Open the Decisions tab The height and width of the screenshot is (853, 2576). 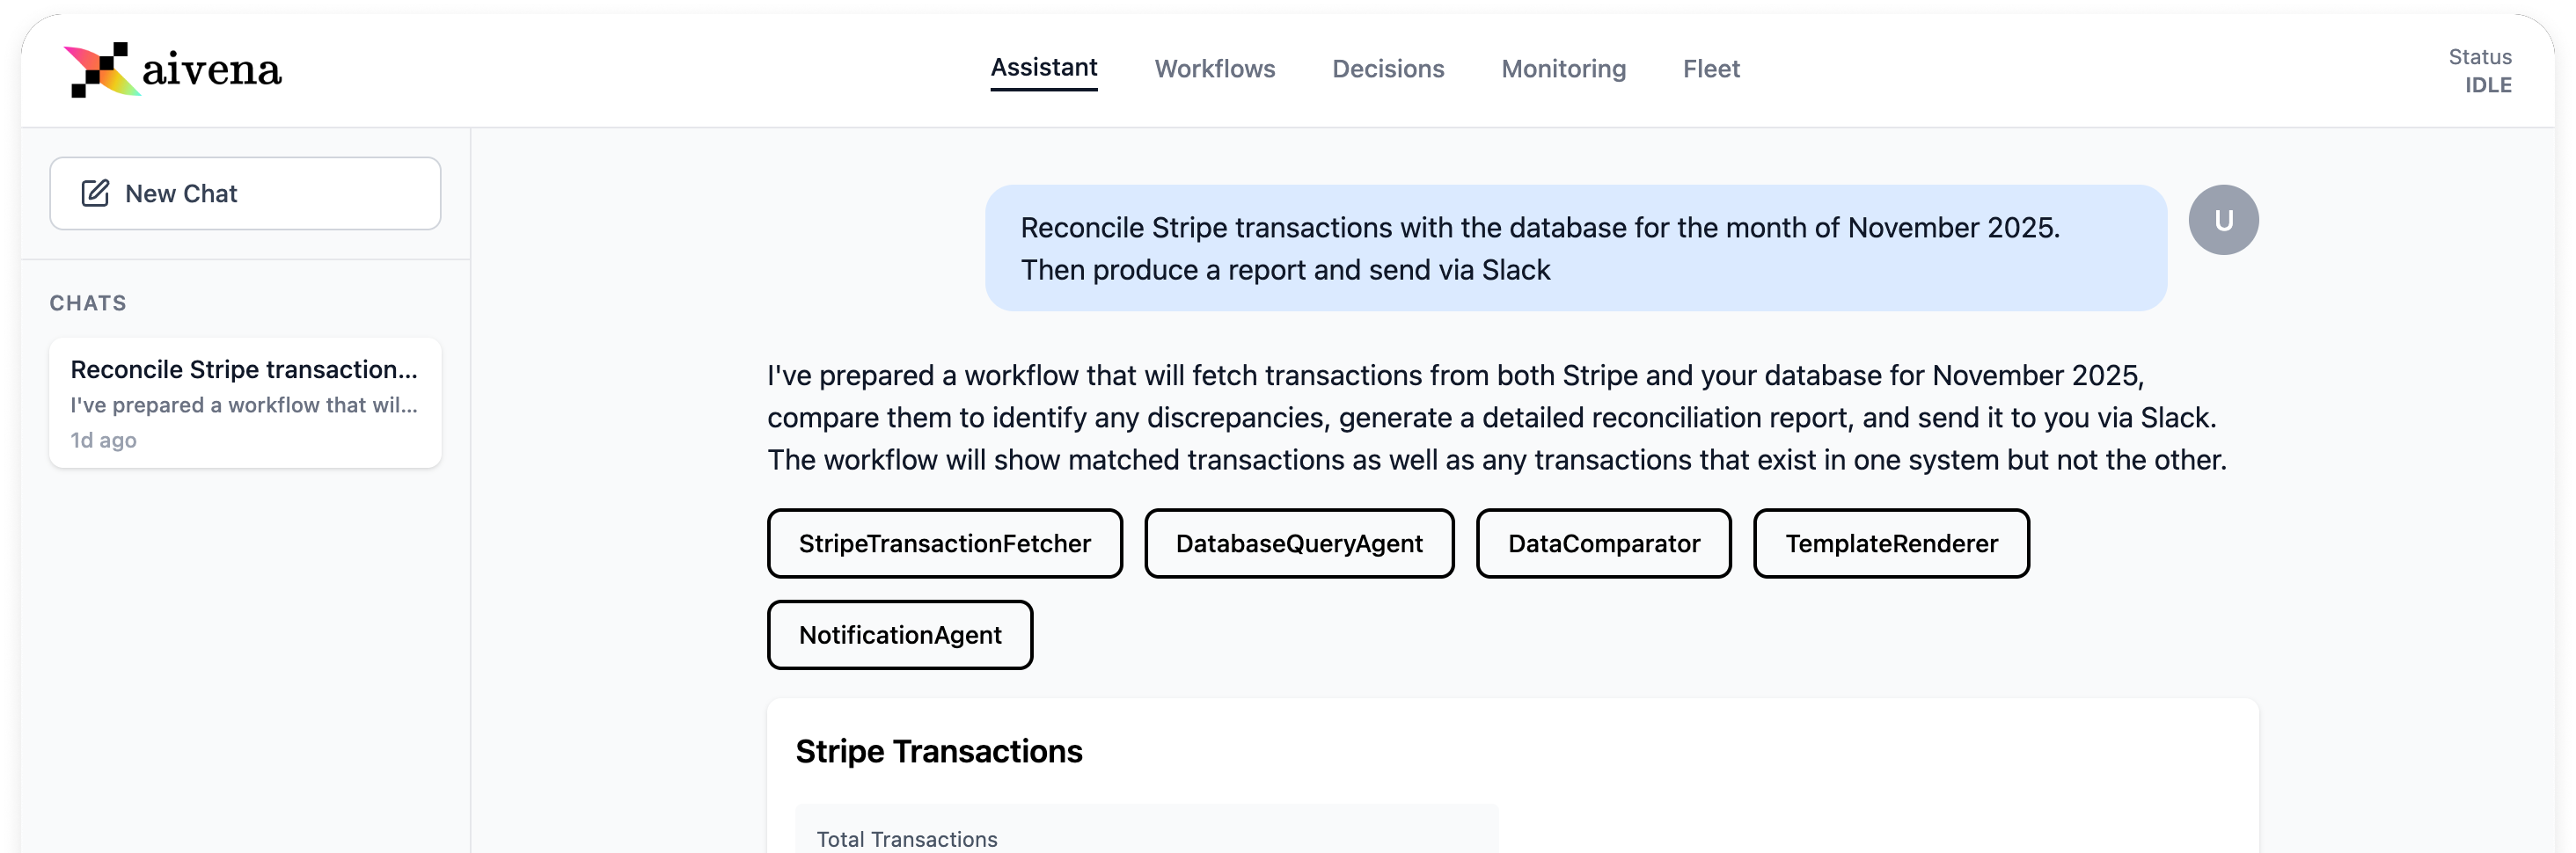[x=1387, y=69]
